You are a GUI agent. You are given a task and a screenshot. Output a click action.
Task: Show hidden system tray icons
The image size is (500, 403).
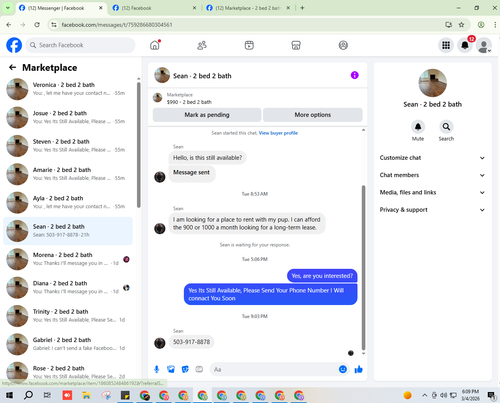(x=424, y=395)
